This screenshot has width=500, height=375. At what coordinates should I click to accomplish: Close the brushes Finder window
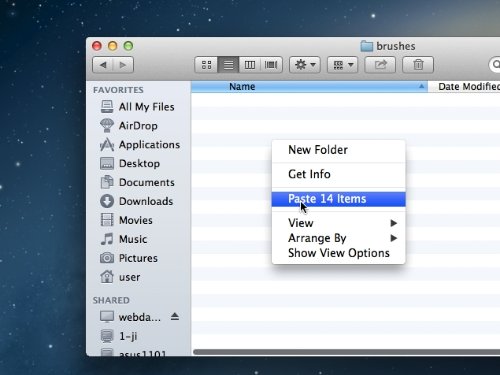(x=97, y=46)
